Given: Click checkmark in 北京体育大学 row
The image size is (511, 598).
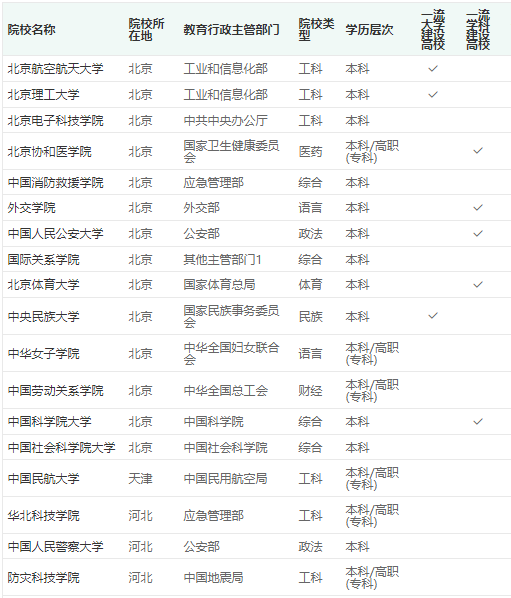Looking at the screenshot, I should [x=478, y=285].
